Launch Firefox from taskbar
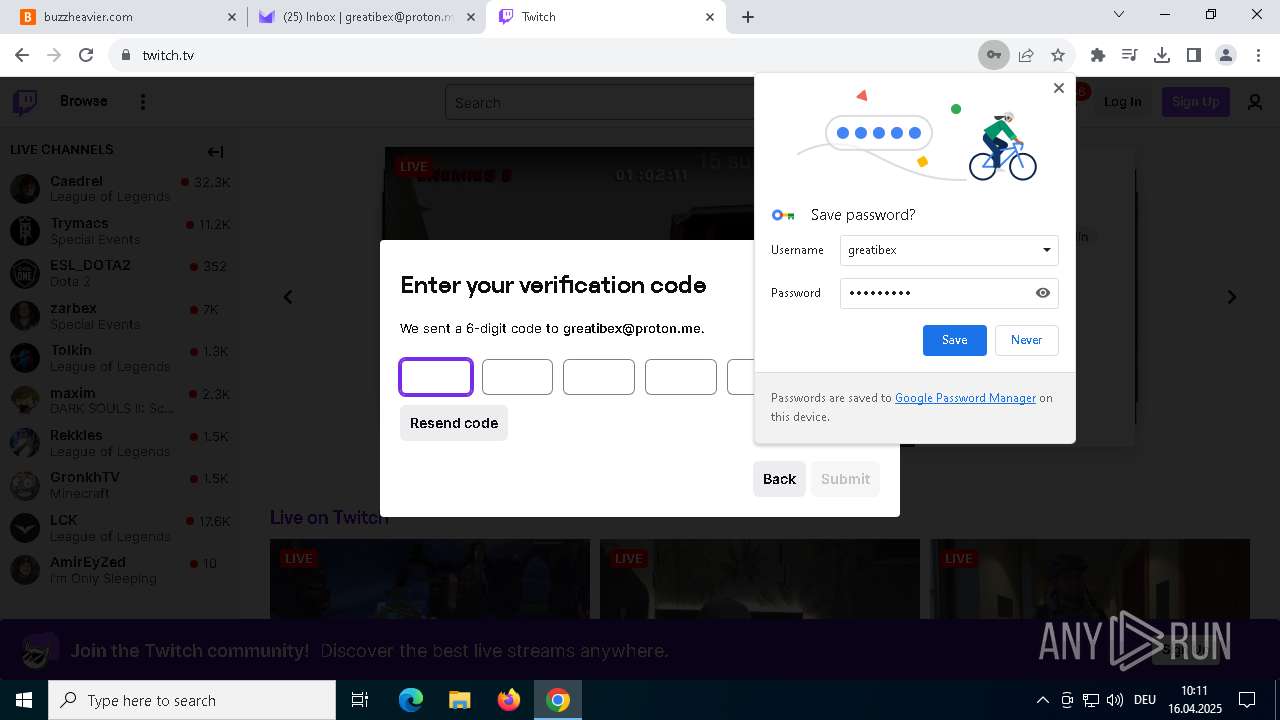The image size is (1280, 720). click(508, 700)
